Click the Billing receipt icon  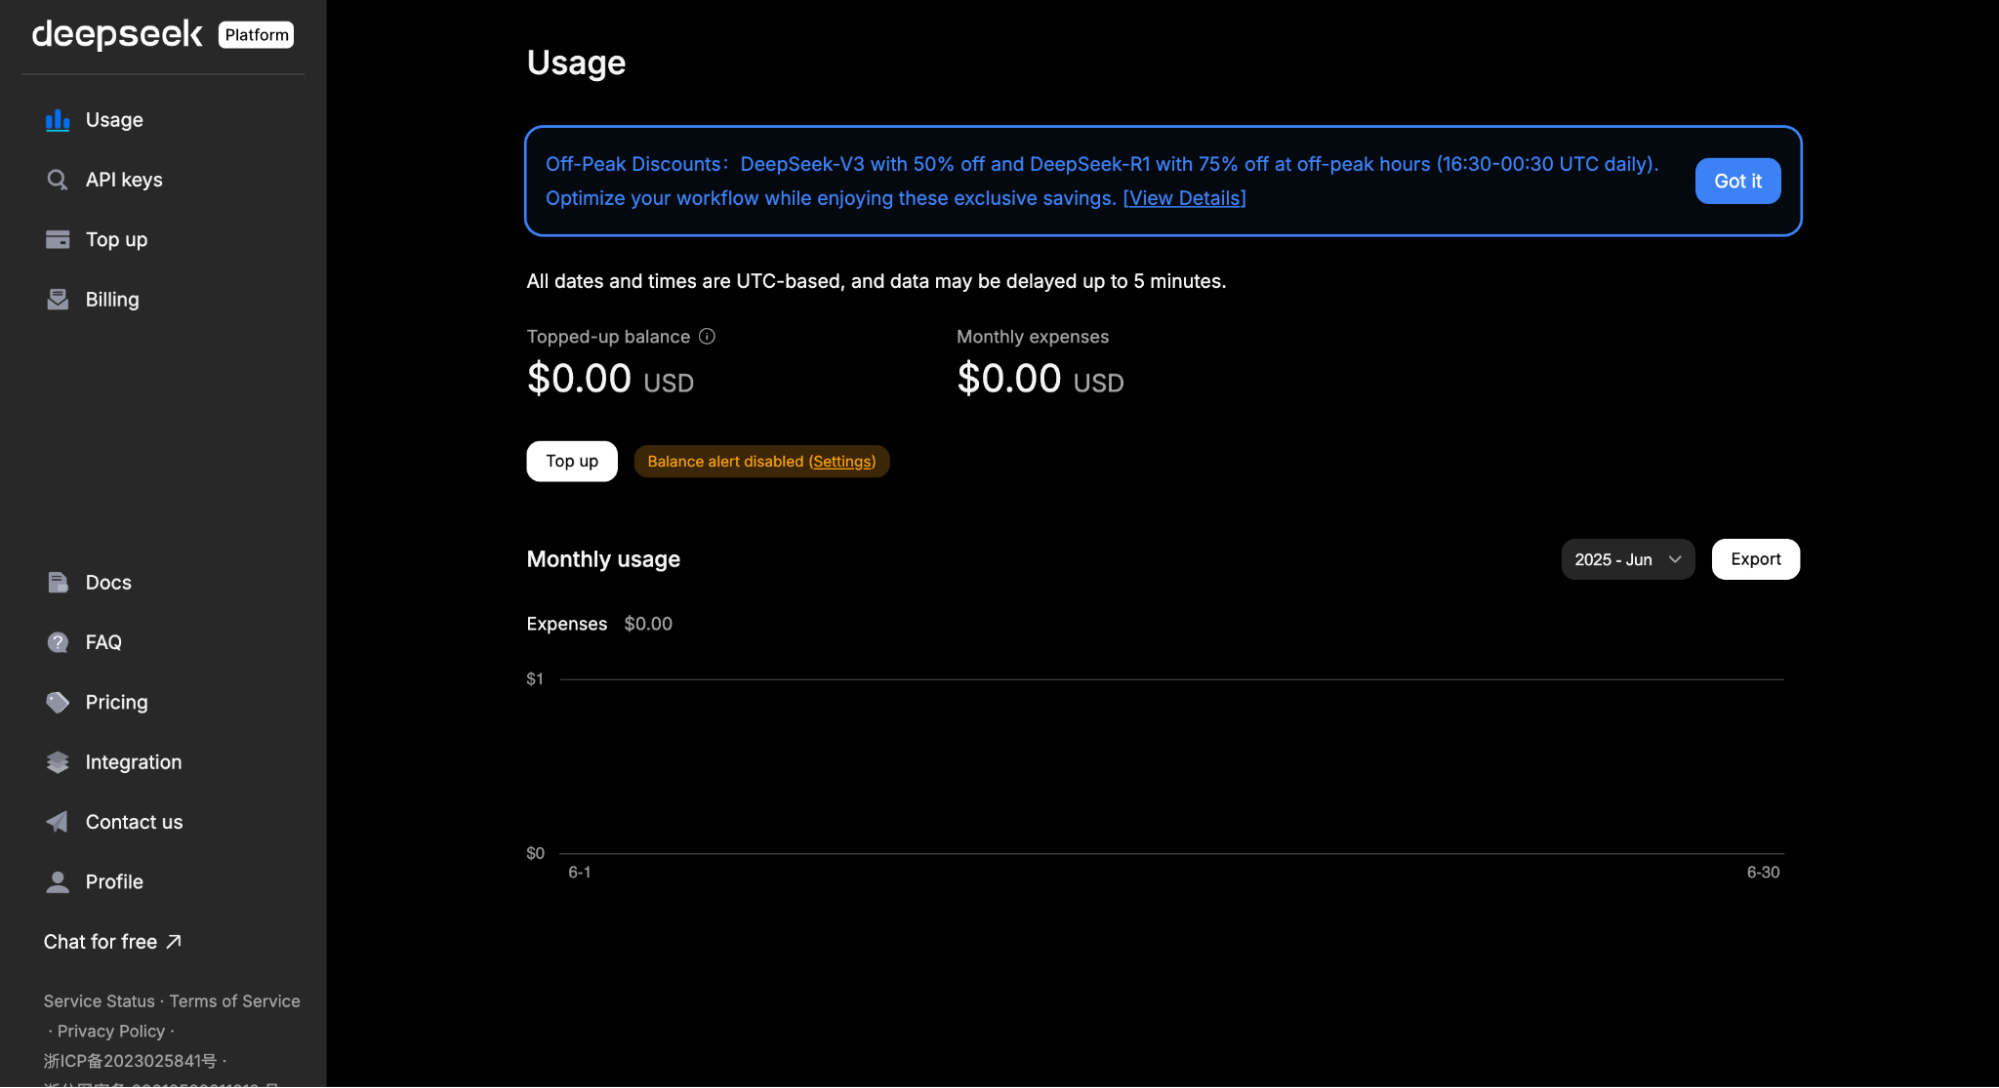pos(58,300)
